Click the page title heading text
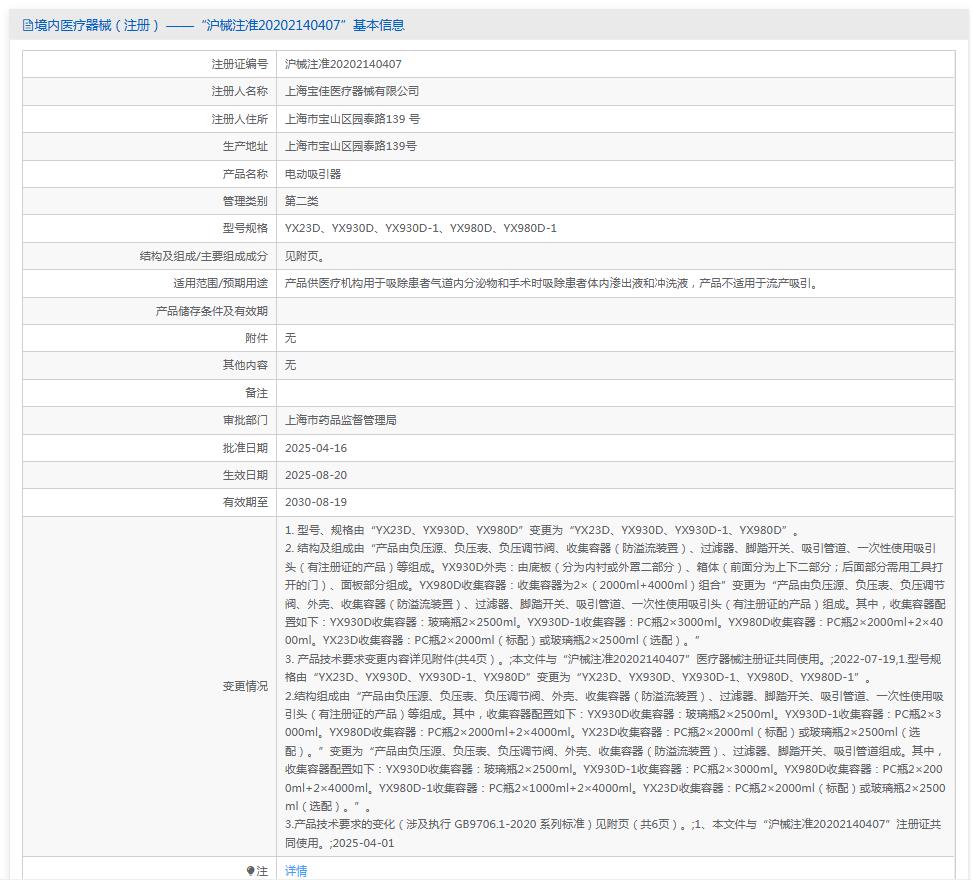This screenshot has width=971, height=884. tap(220, 25)
